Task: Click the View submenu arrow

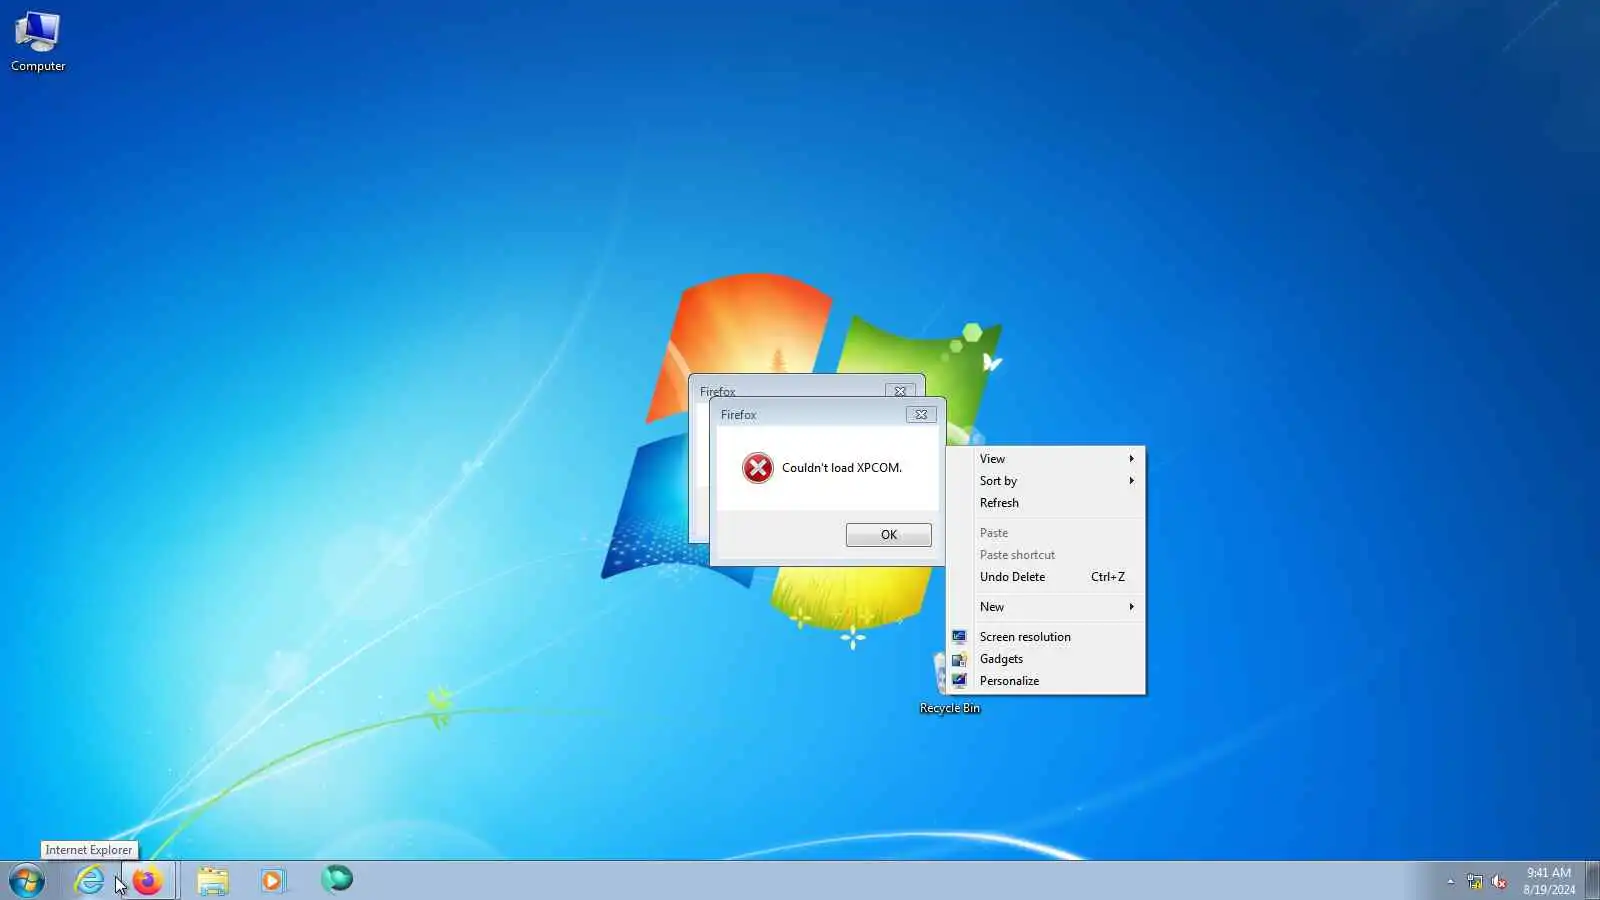Action: point(1131,459)
